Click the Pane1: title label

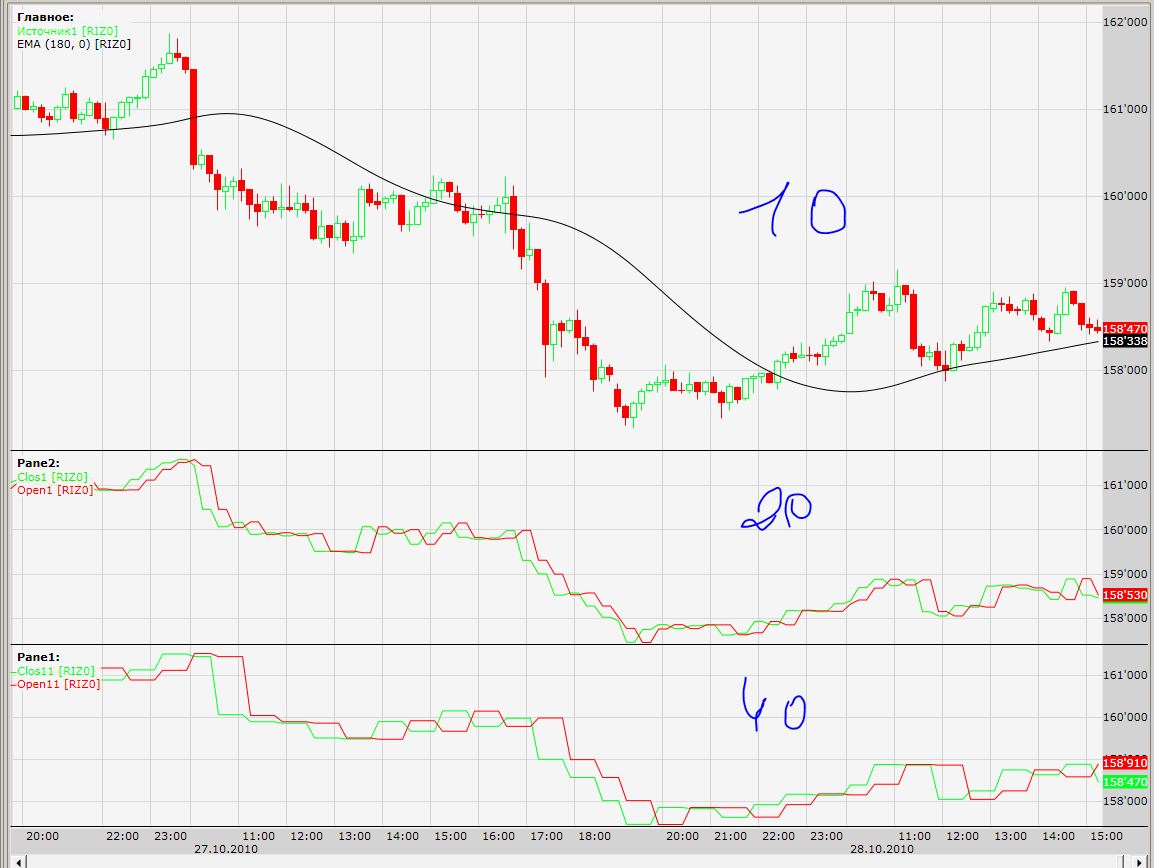coord(38,657)
